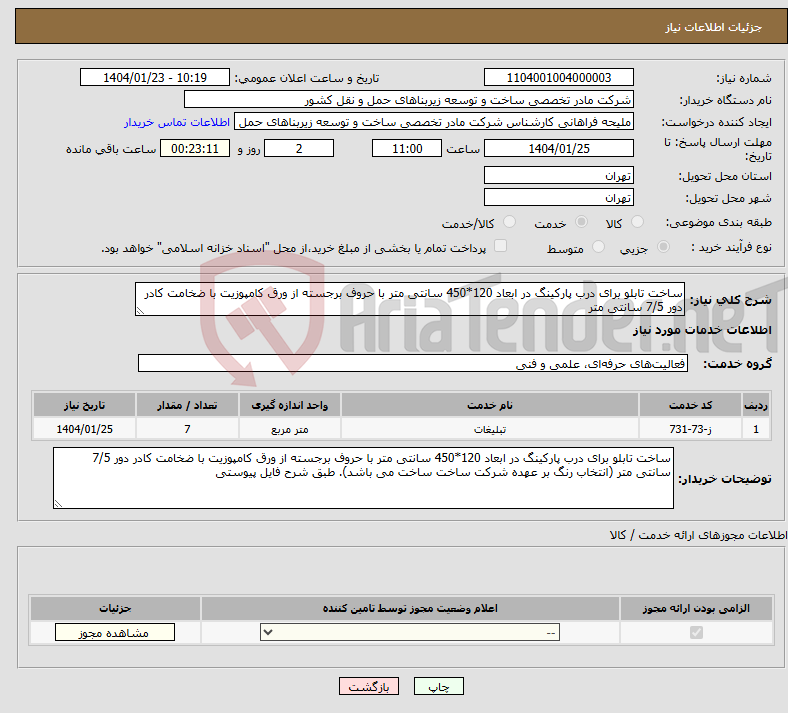Select the خدمت radio button

581,222
